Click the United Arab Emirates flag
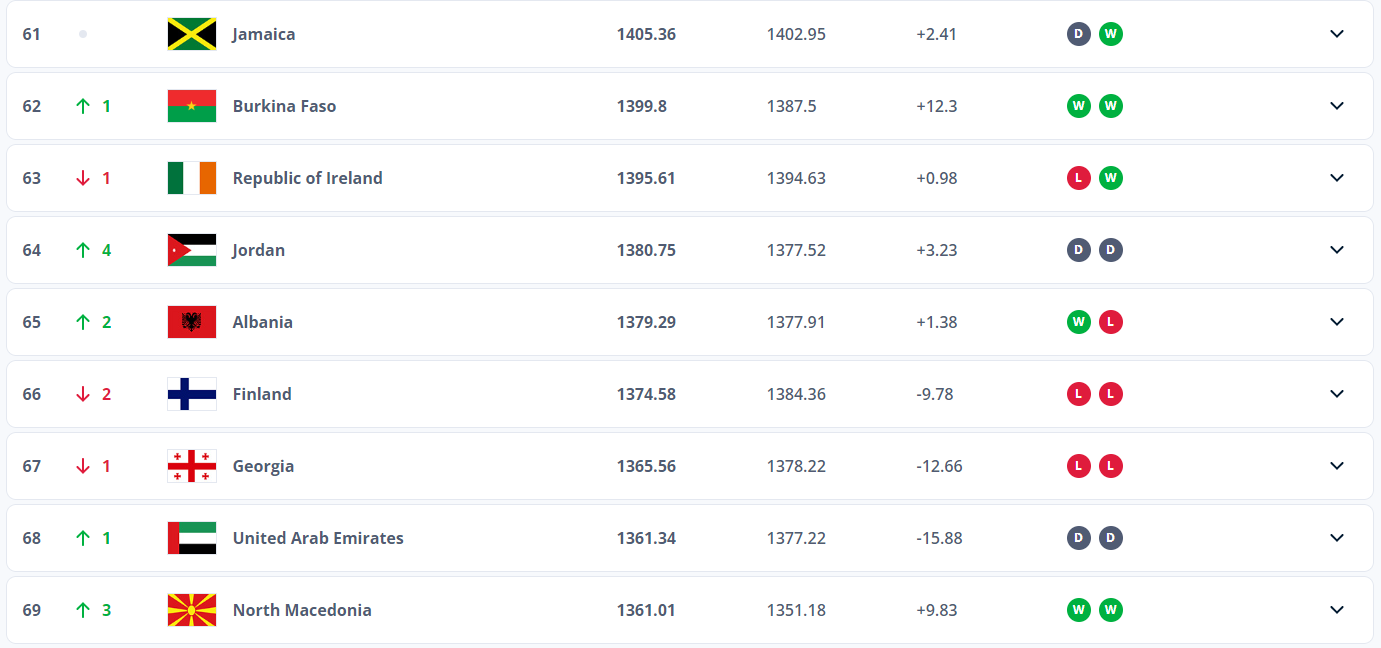This screenshot has width=1381, height=648. coord(191,538)
